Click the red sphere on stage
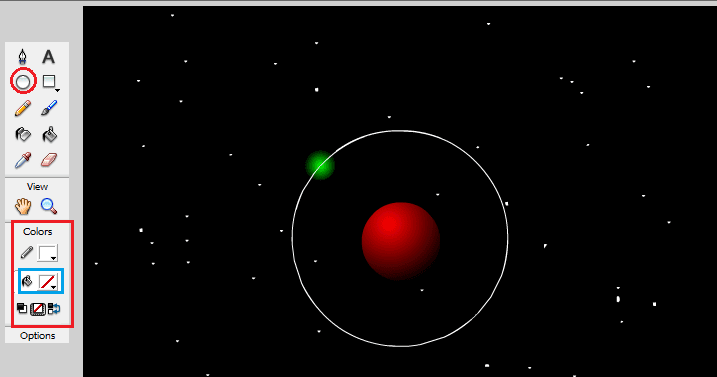The width and height of the screenshot is (717, 377). [x=401, y=241]
